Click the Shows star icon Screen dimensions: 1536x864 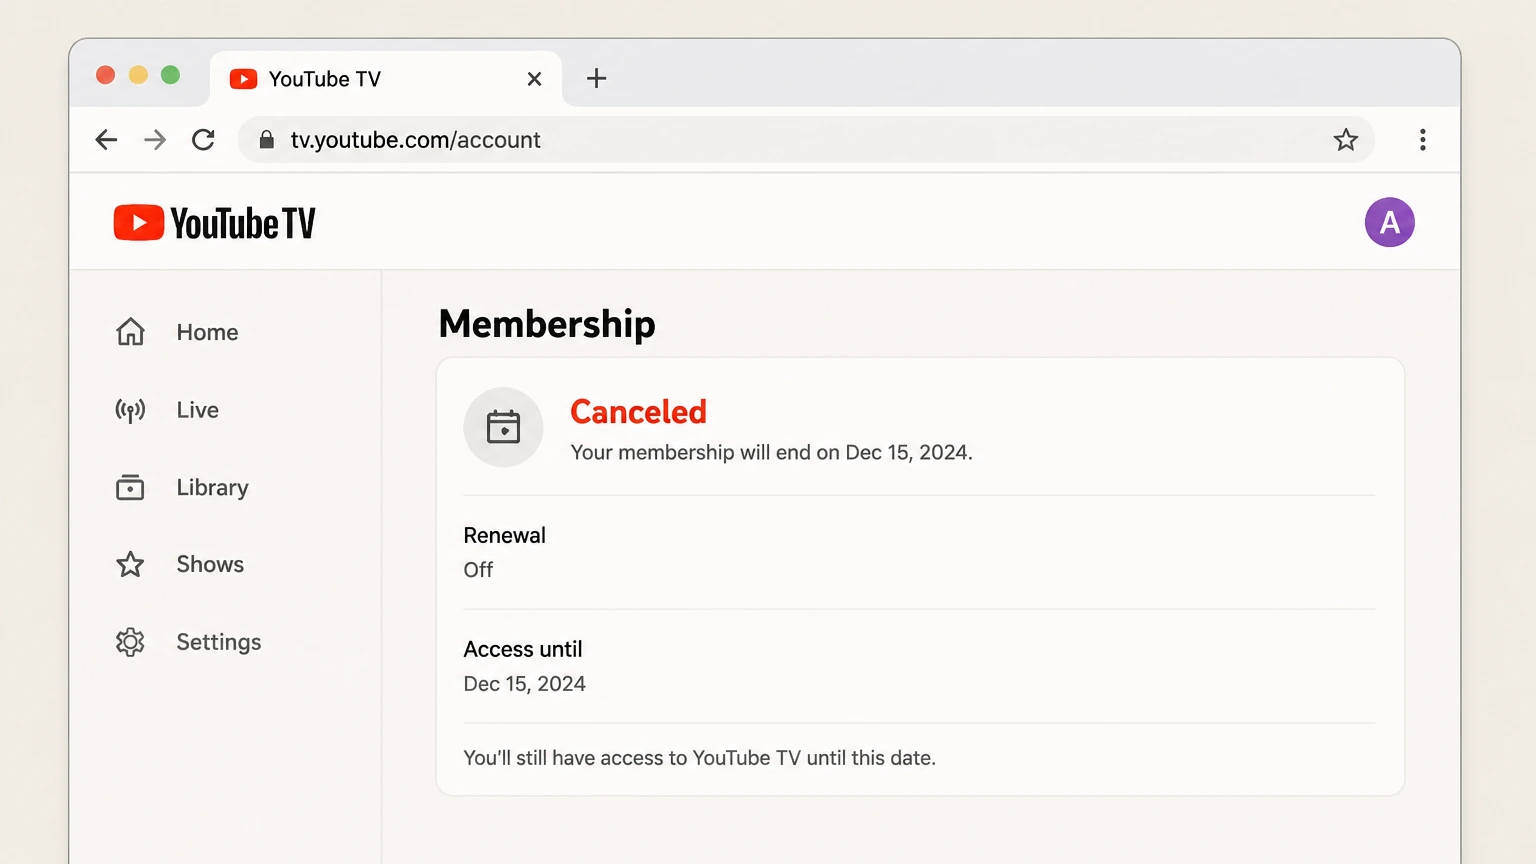click(x=130, y=564)
